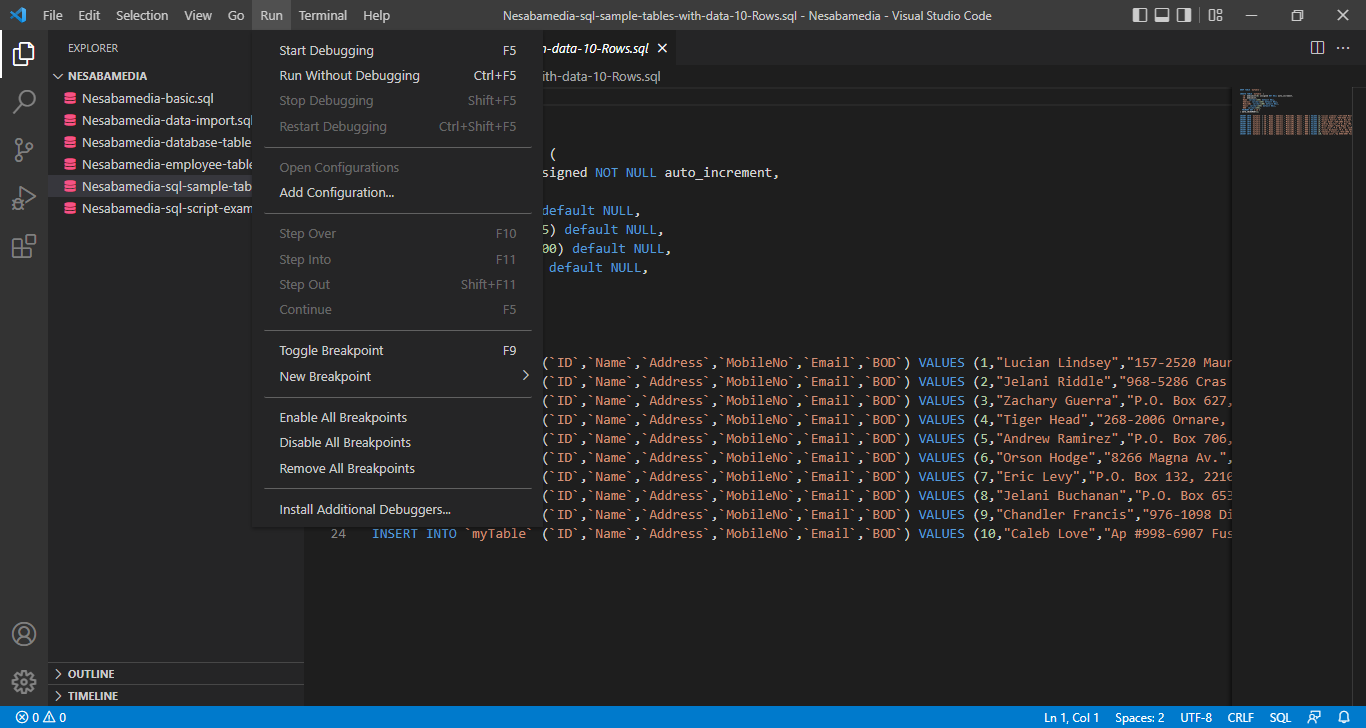Choose Start Debugging from Run menu
This screenshot has height=728, width=1366.
click(326, 51)
